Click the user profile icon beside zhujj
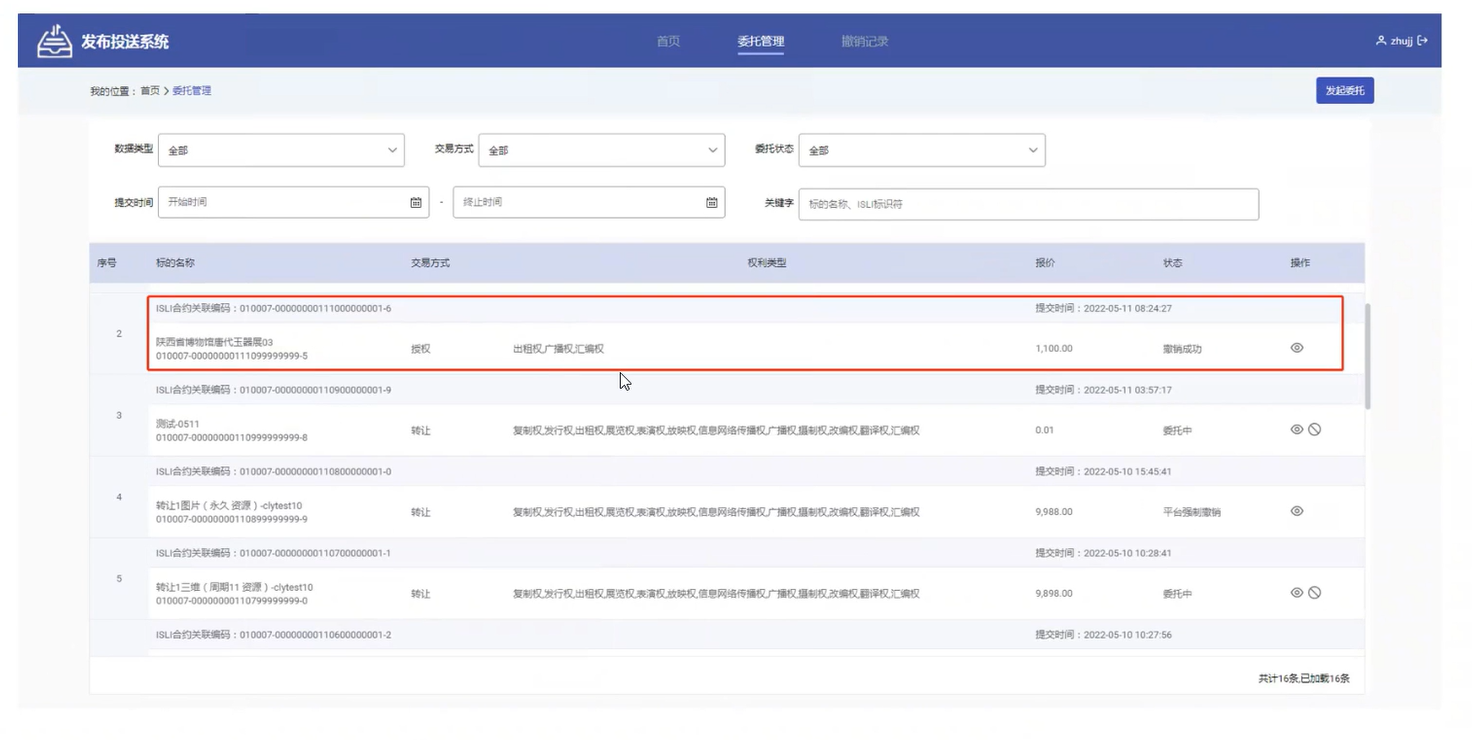Viewport: 1472px width, 740px height. 1381,41
